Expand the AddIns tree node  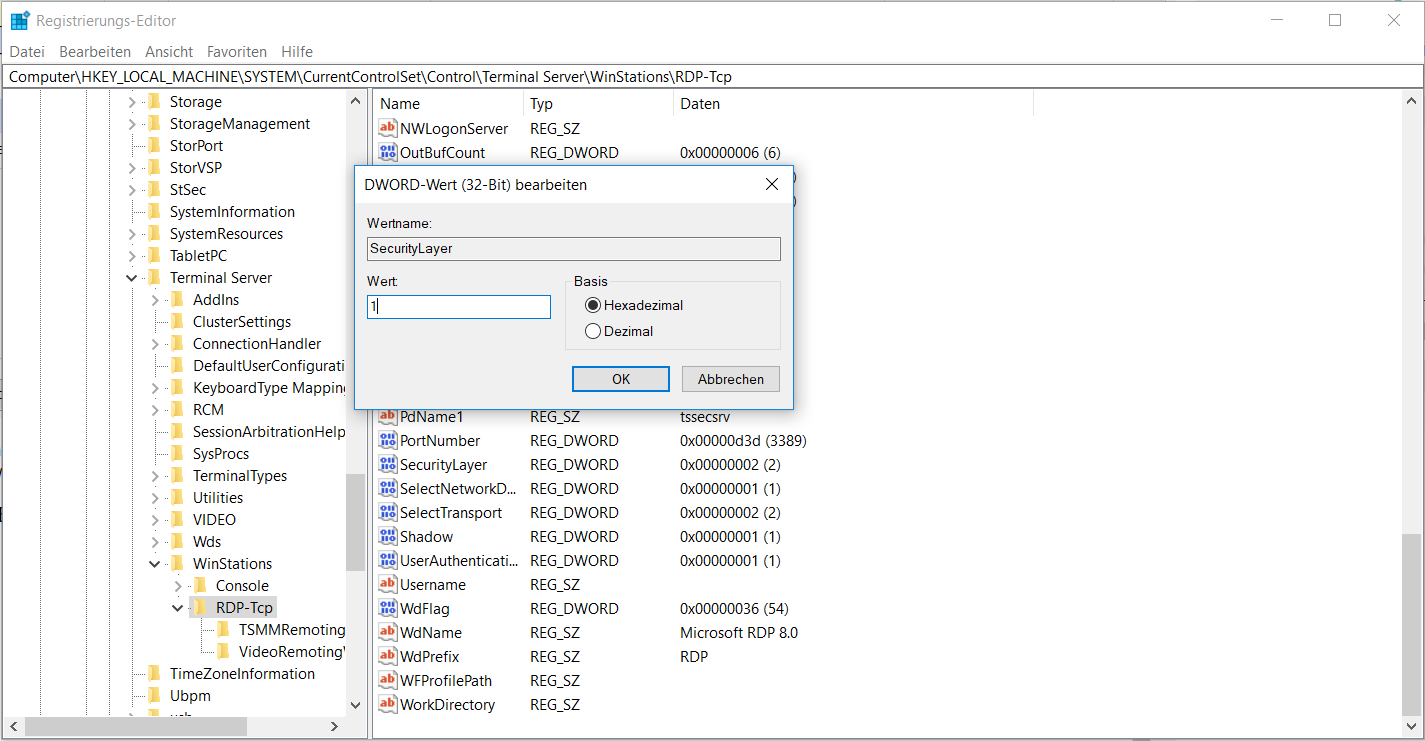click(154, 300)
